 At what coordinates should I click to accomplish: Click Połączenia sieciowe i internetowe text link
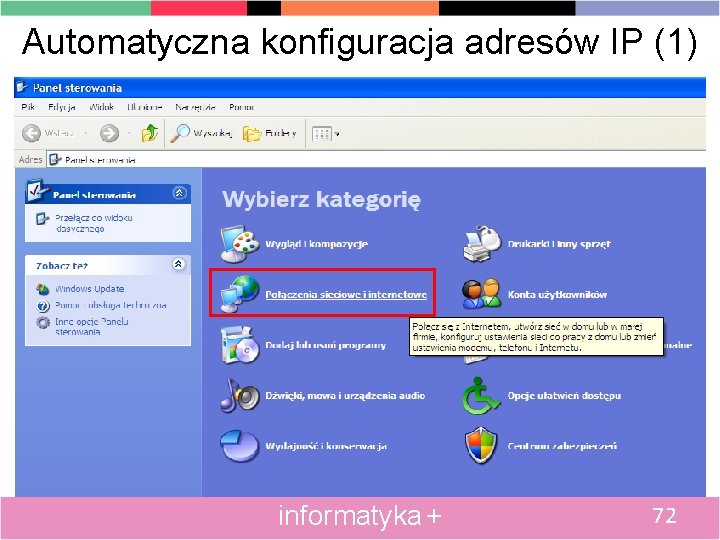[346, 294]
